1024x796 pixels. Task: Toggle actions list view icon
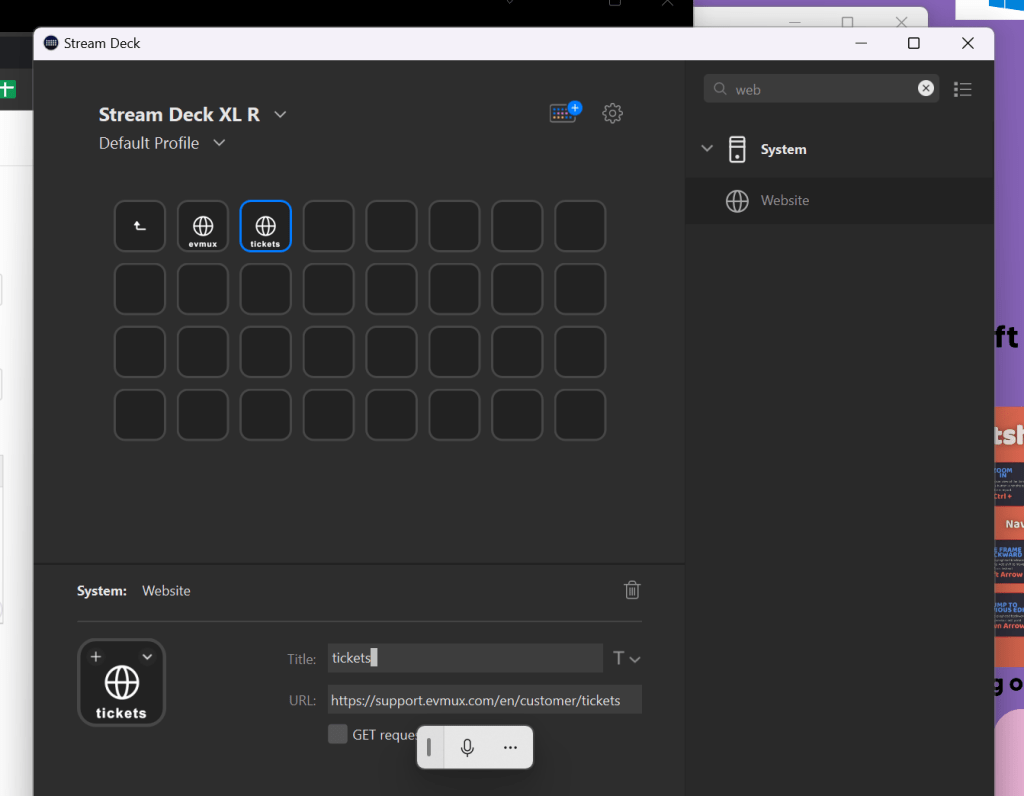point(963,89)
